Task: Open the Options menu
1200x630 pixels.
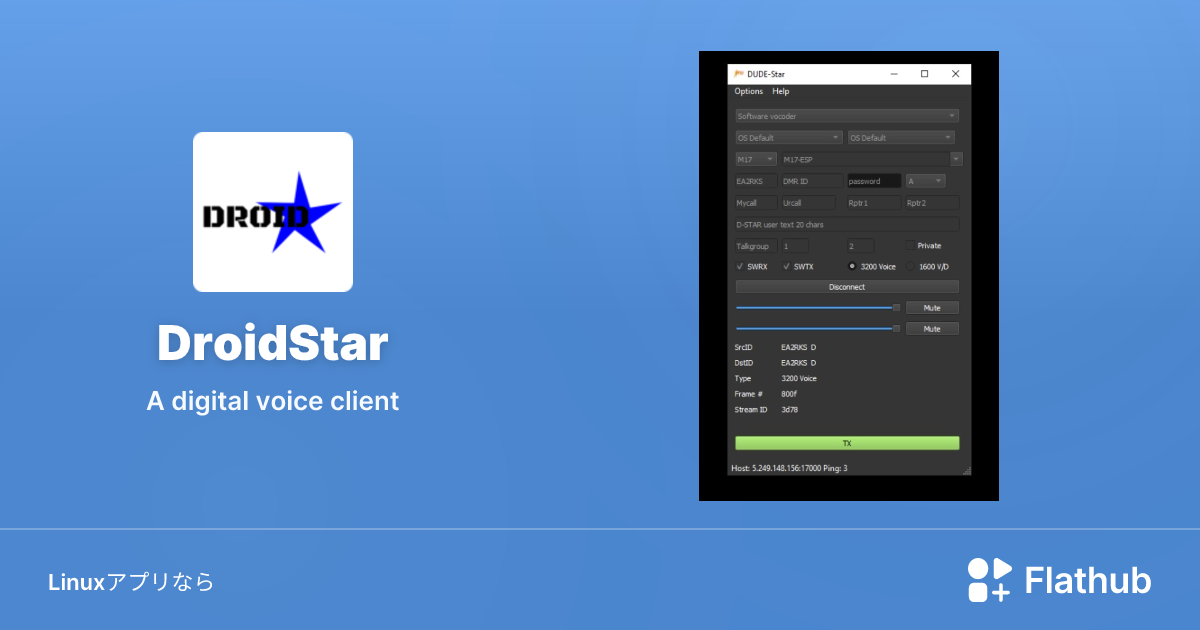Action: click(x=748, y=91)
